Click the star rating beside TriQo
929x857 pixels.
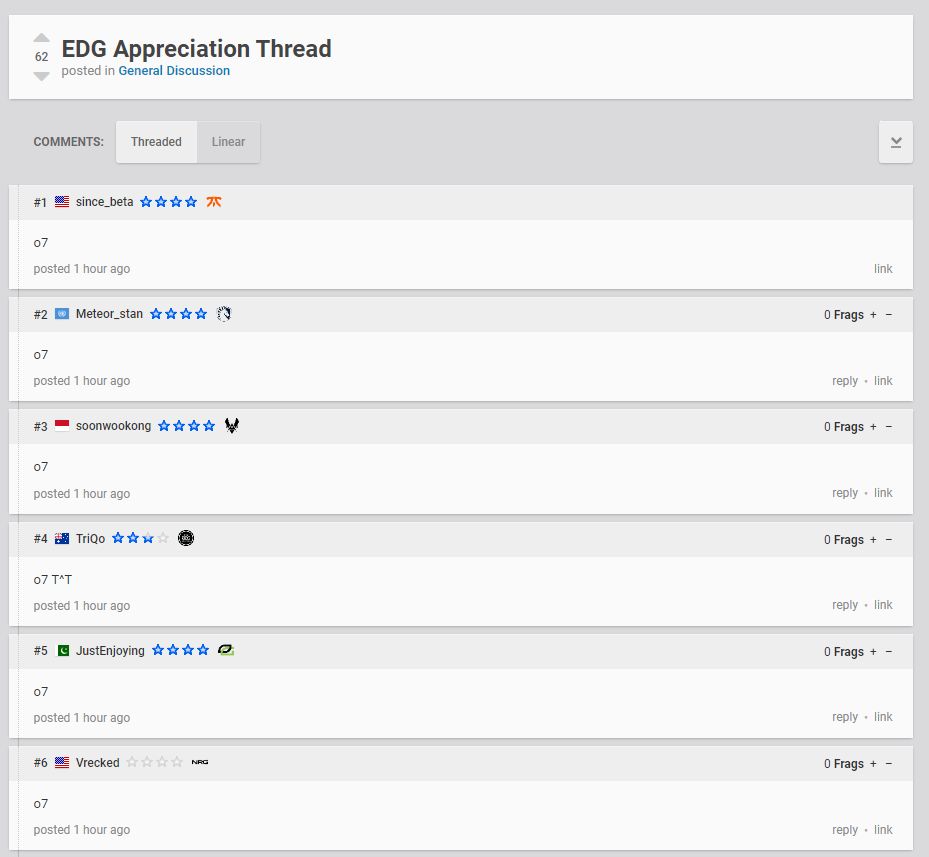(140, 538)
